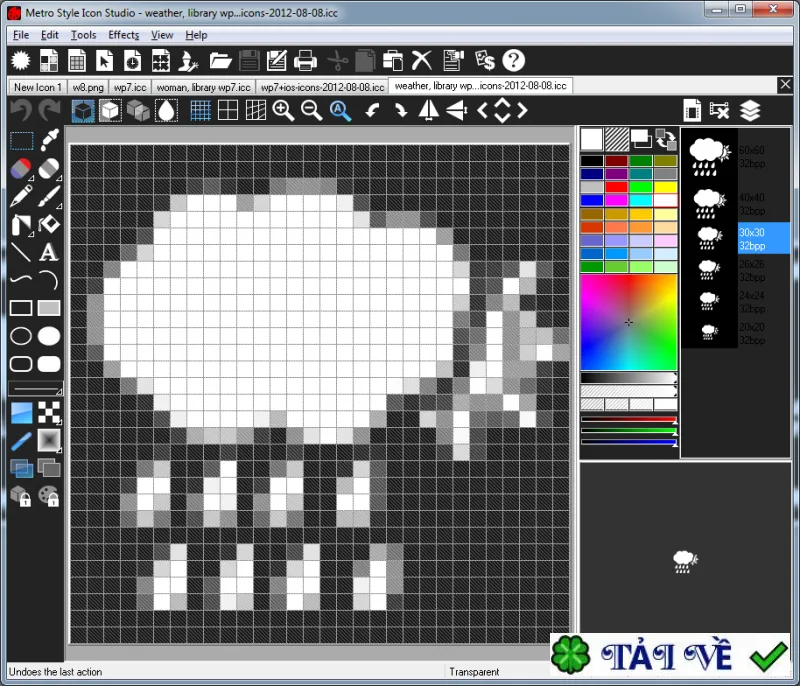Switch to the wp7.icc tab
Image resolution: width=800 pixels, height=686 pixels.
[130, 87]
